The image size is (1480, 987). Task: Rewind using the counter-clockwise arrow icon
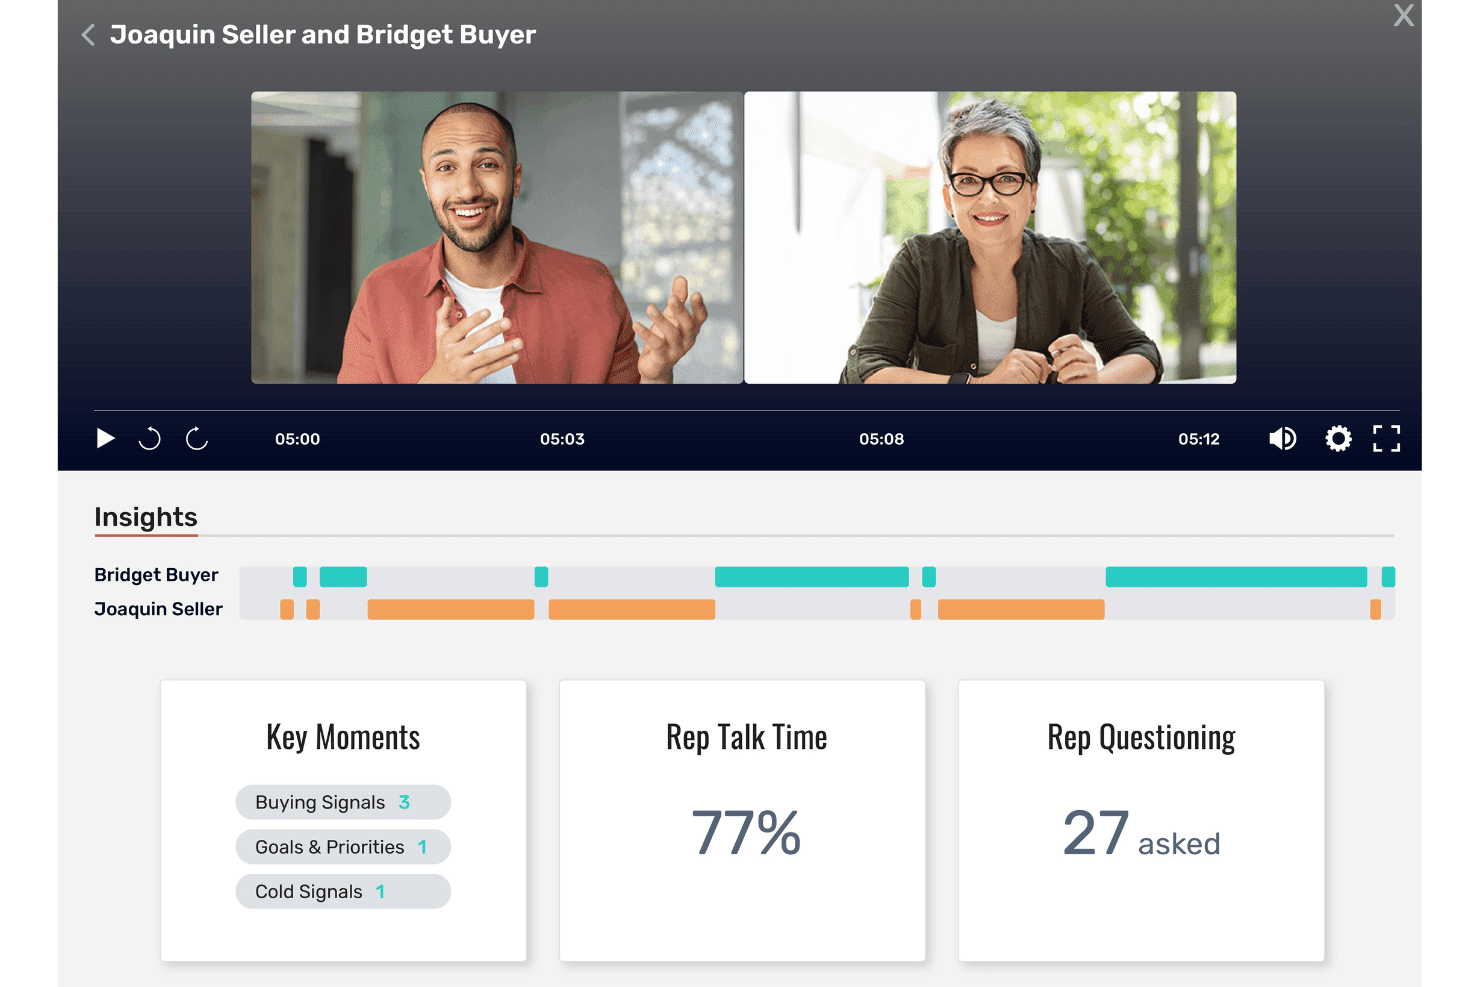pyautogui.click(x=150, y=438)
